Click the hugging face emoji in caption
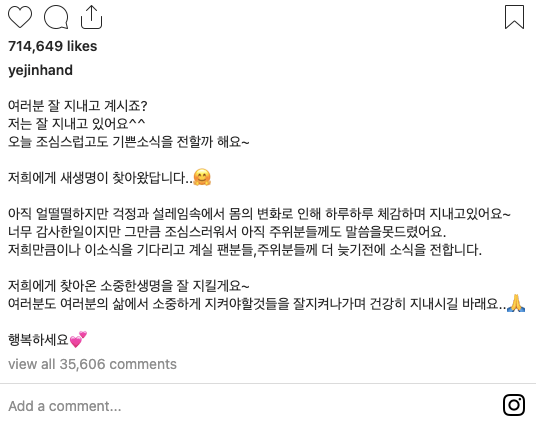This screenshot has width=536, height=423. click(202, 177)
